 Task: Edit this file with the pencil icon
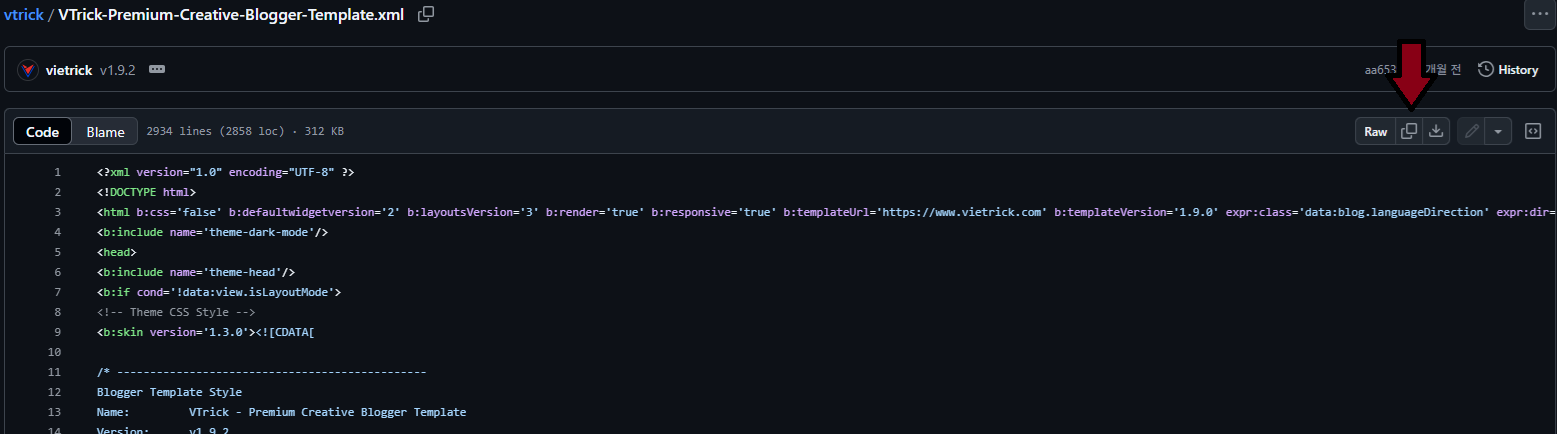[1471, 132]
